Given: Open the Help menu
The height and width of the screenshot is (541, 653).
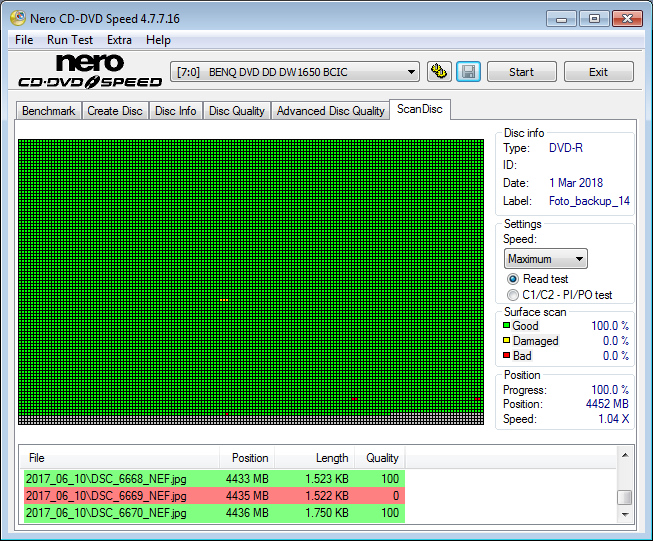Looking at the screenshot, I should pos(158,40).
